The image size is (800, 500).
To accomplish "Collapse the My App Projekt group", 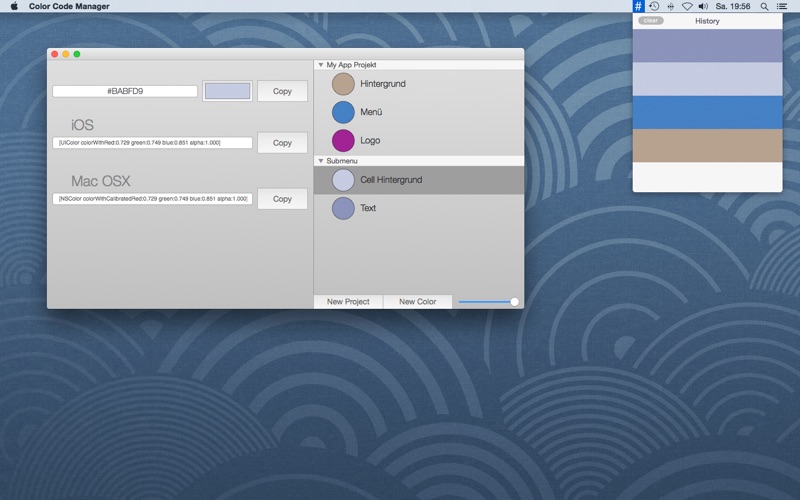I will coord(320,65).
